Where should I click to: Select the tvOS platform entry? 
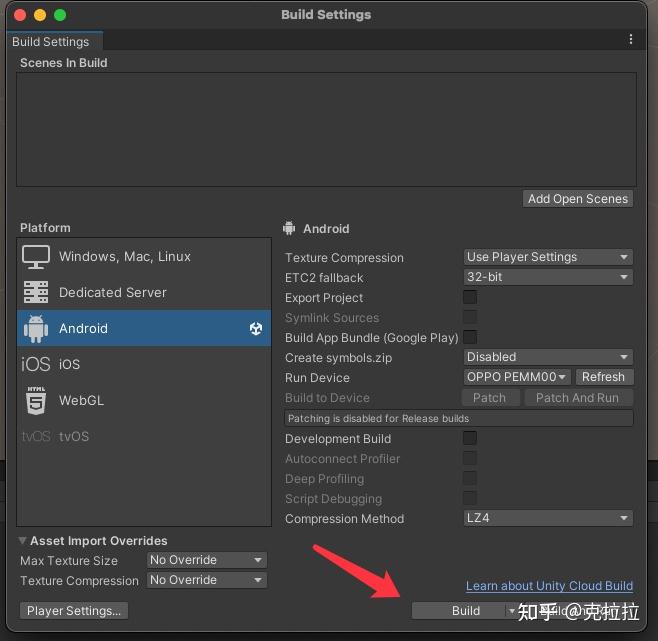click(x=144, y=437)
